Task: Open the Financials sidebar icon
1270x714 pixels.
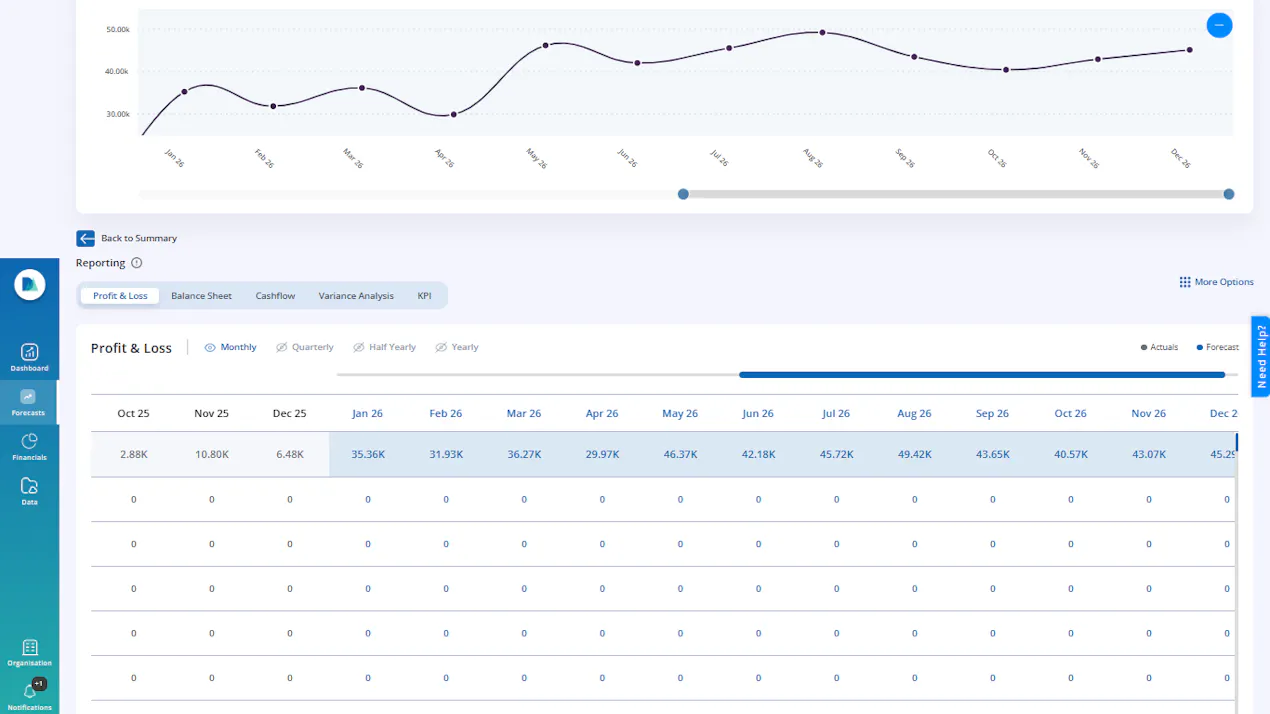Action: (x=29, y=441)
